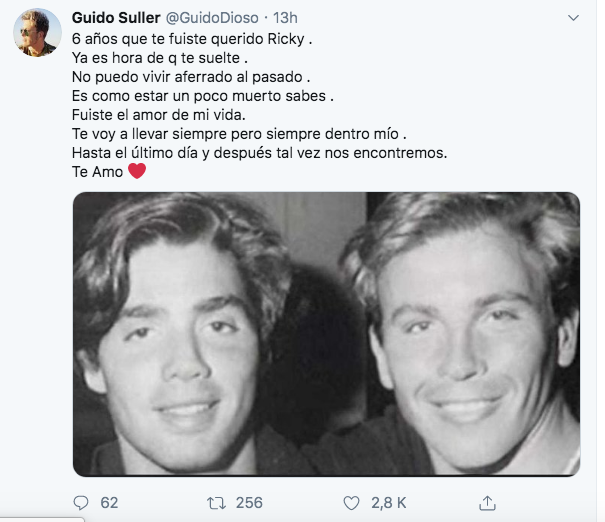Viewport: 605px width, 522px height.
Task: Open the share tweet upload icon
Action: [487, 503]
